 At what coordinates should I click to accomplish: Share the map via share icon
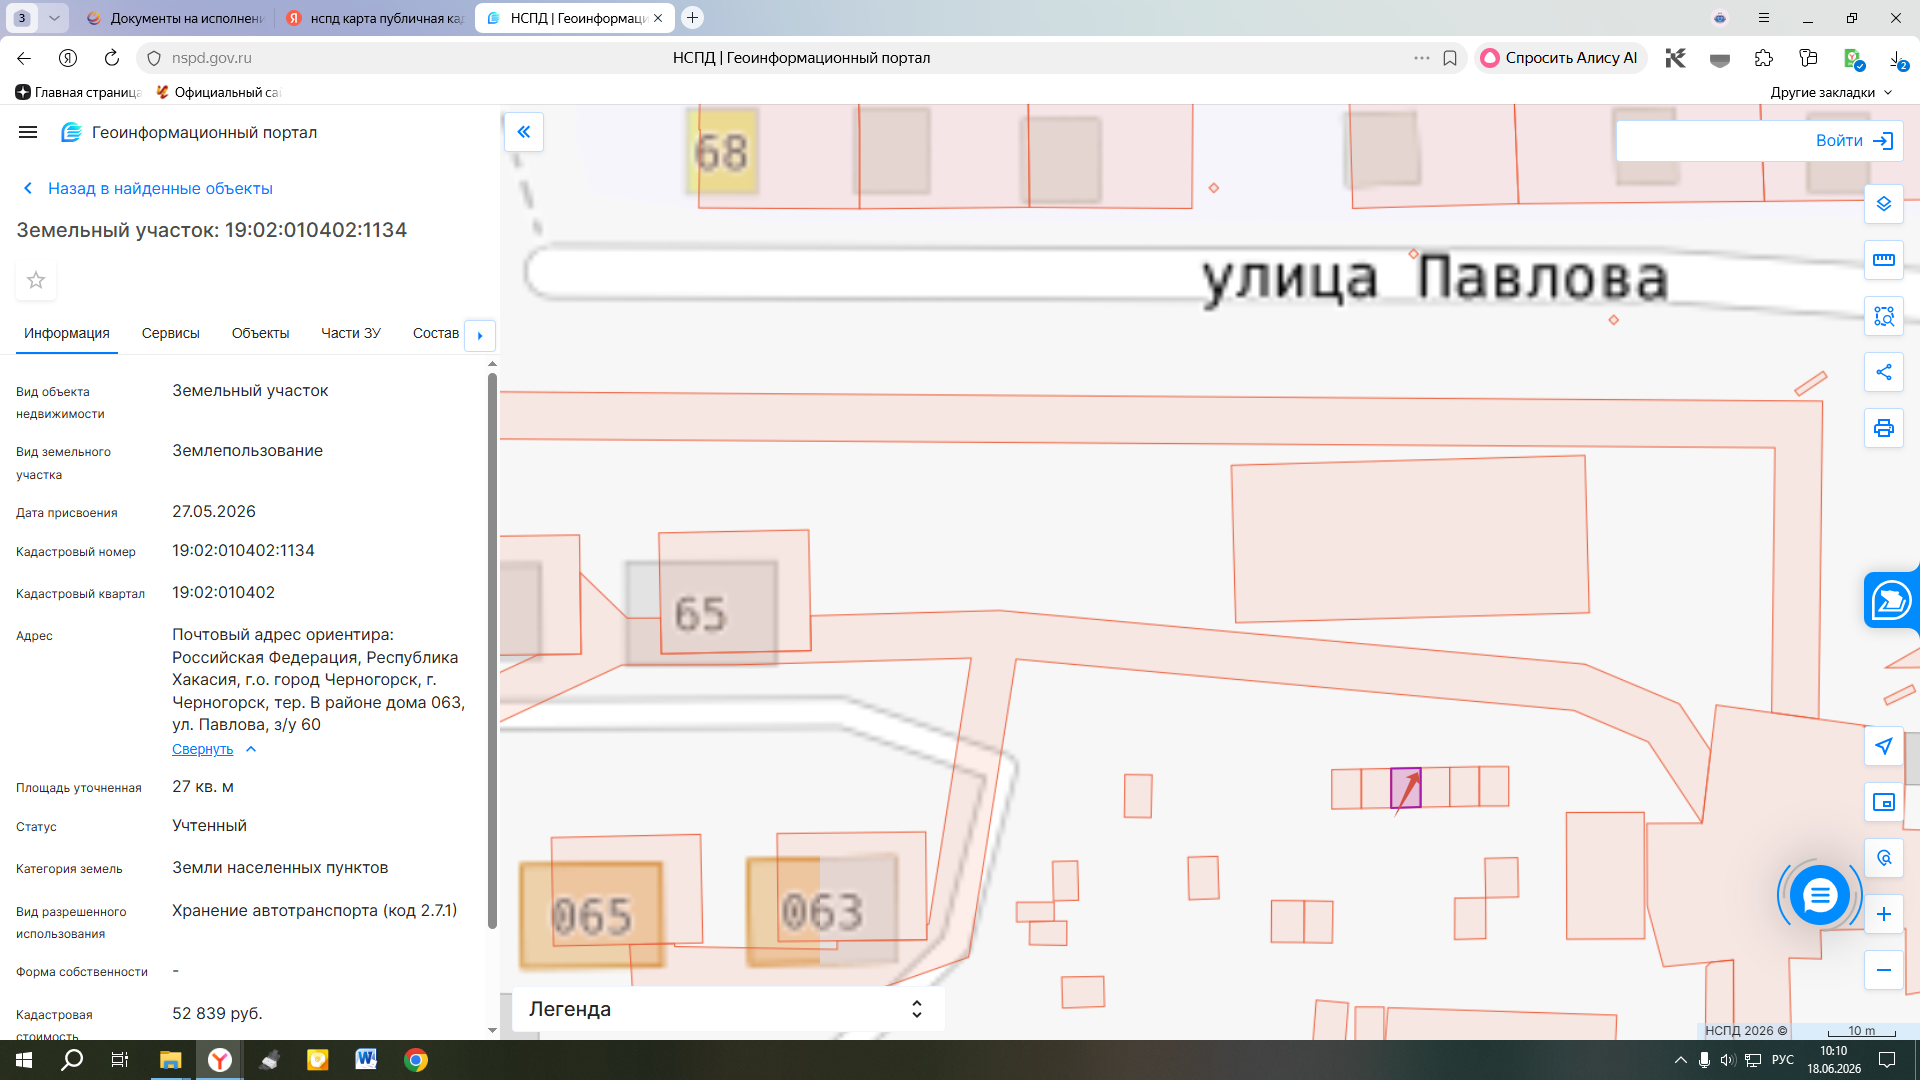(x=1884, y=372)
